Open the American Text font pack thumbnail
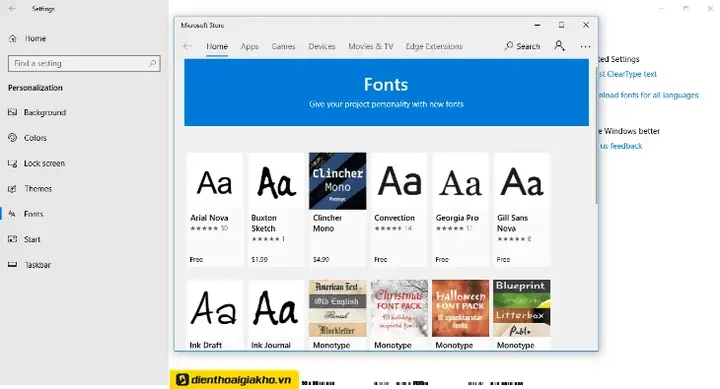720x389 pixels. click(x=338, y=309)
